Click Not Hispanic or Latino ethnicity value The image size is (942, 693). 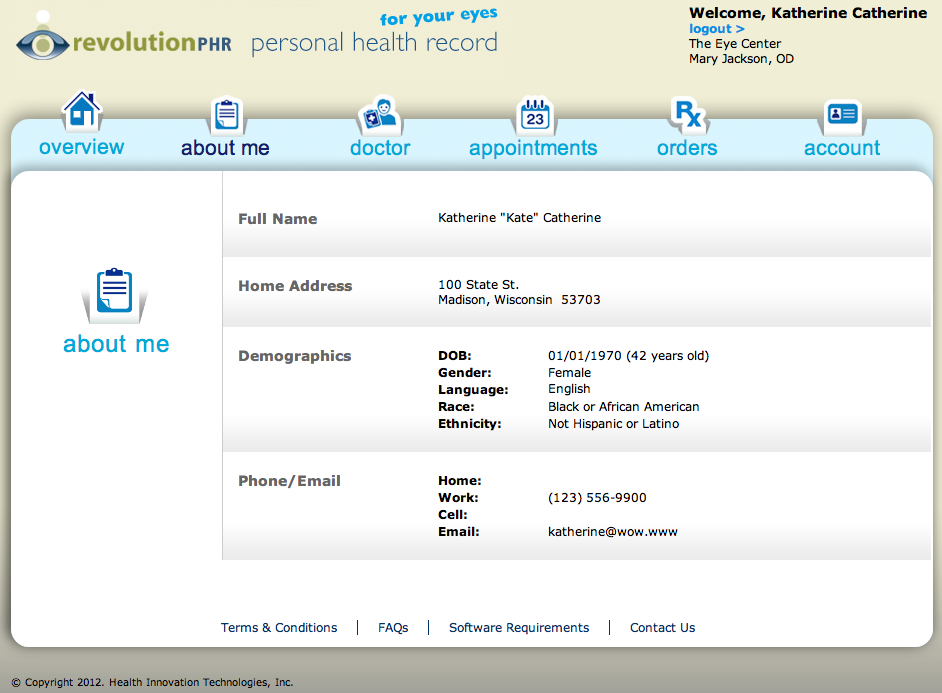pos(613,424)
